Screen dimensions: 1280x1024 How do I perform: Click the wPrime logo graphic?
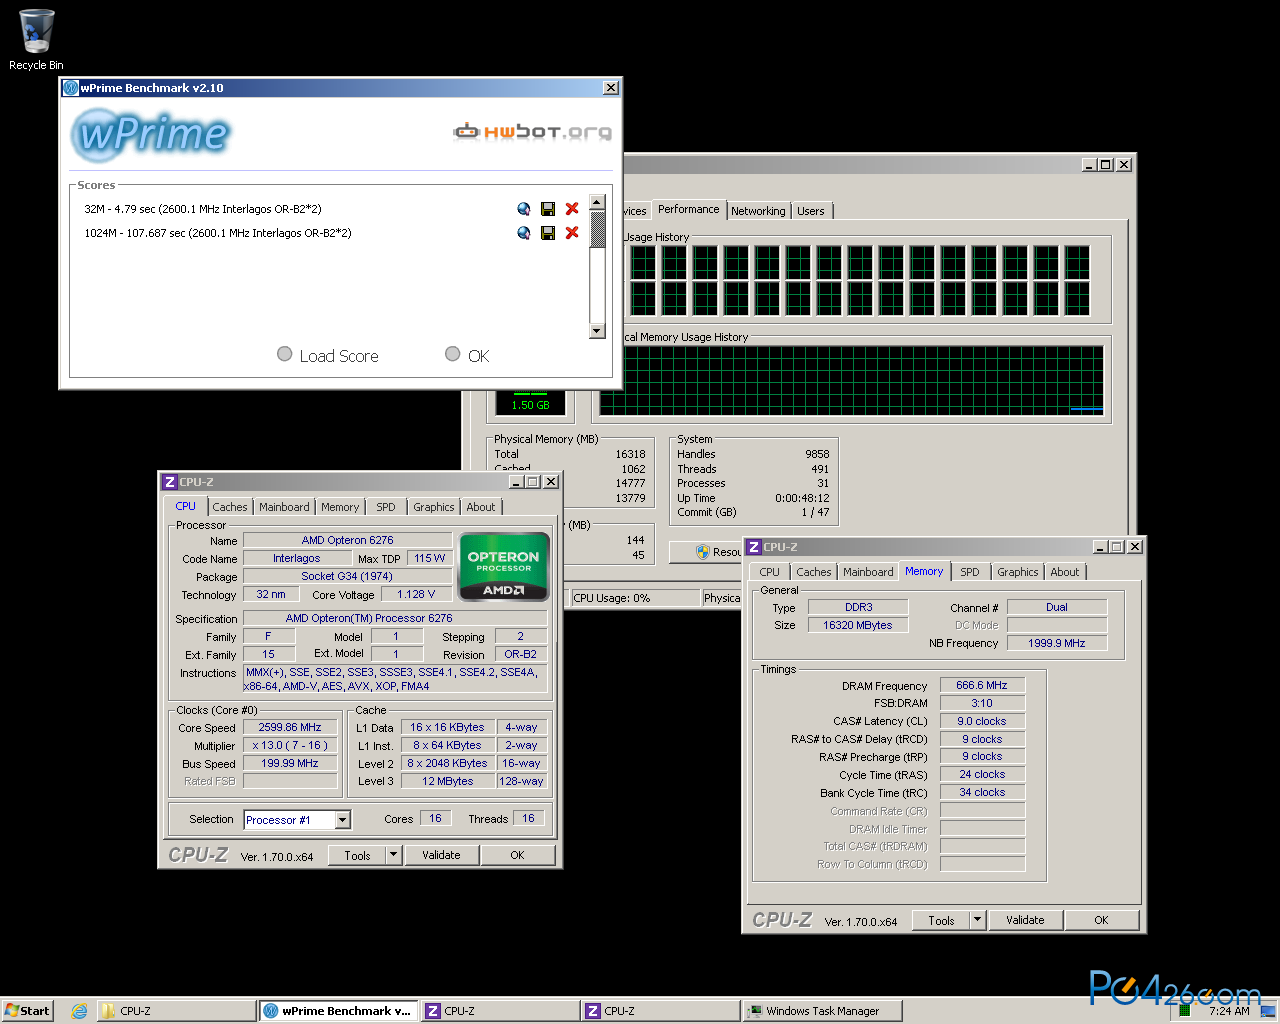[152, 134]
